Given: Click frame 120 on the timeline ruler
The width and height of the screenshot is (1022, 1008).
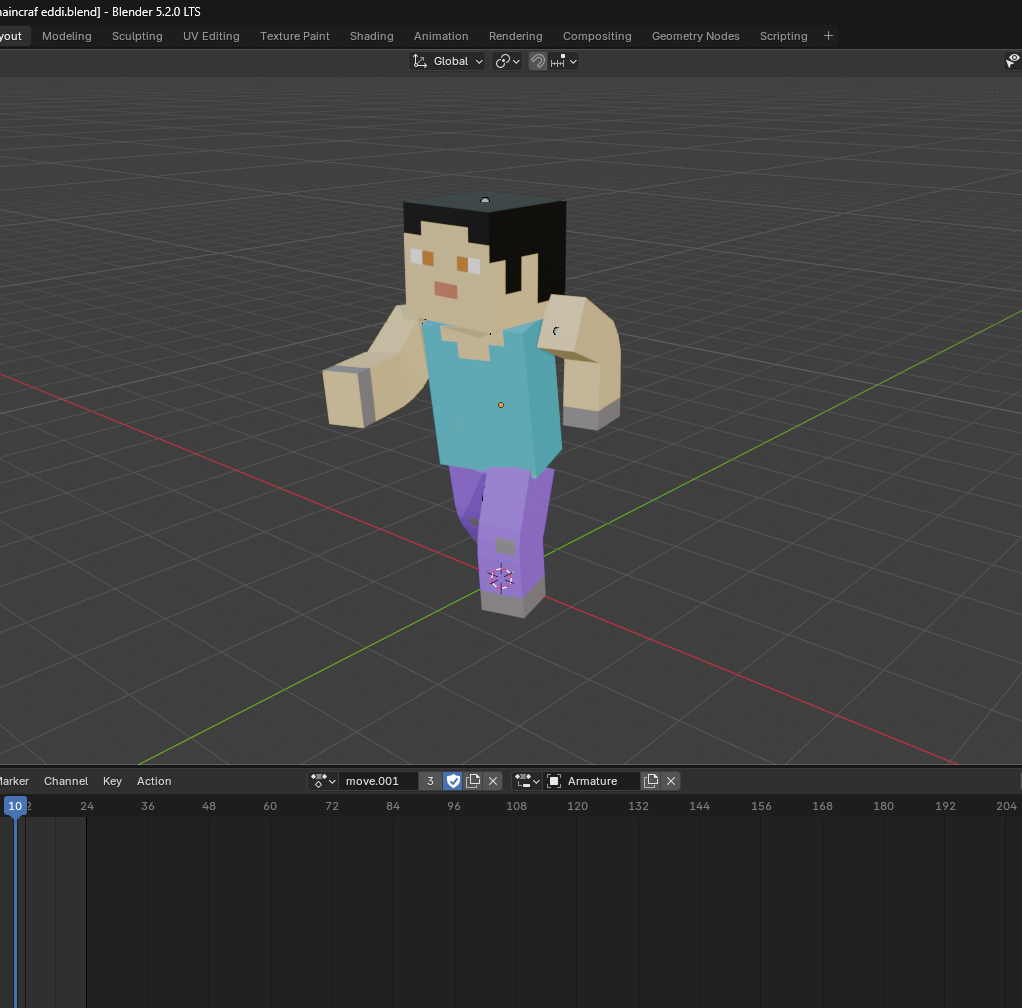Looking at the screenshot, I should click(x=577, y=806).
